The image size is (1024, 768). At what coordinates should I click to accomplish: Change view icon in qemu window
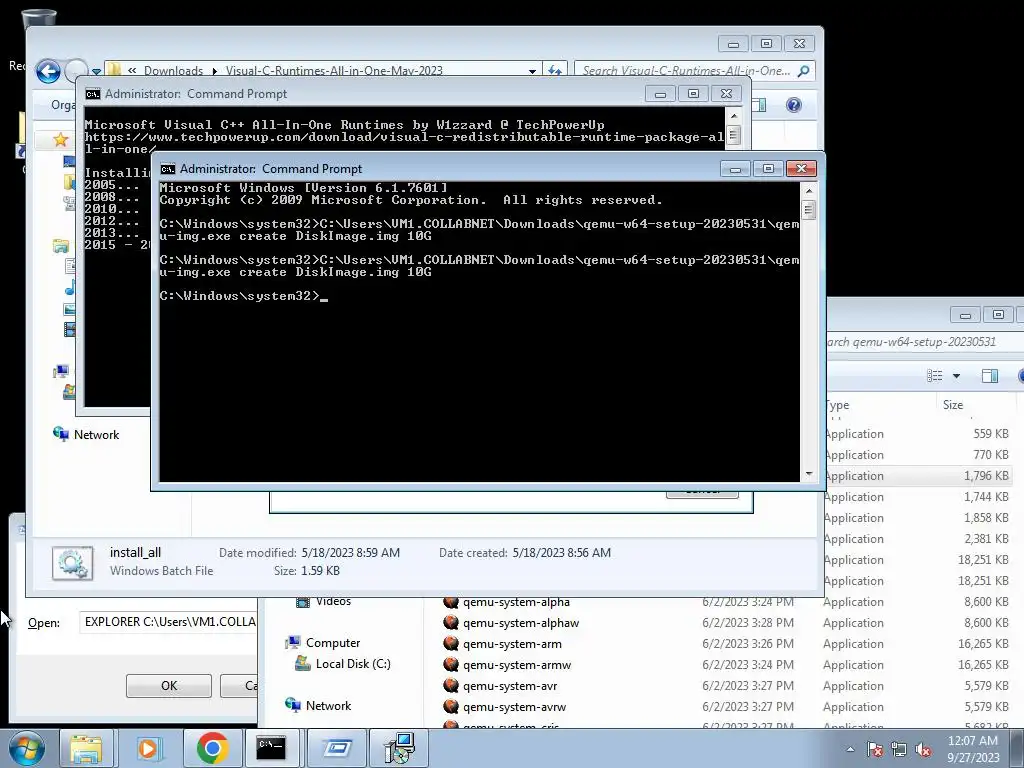[935, 376]
